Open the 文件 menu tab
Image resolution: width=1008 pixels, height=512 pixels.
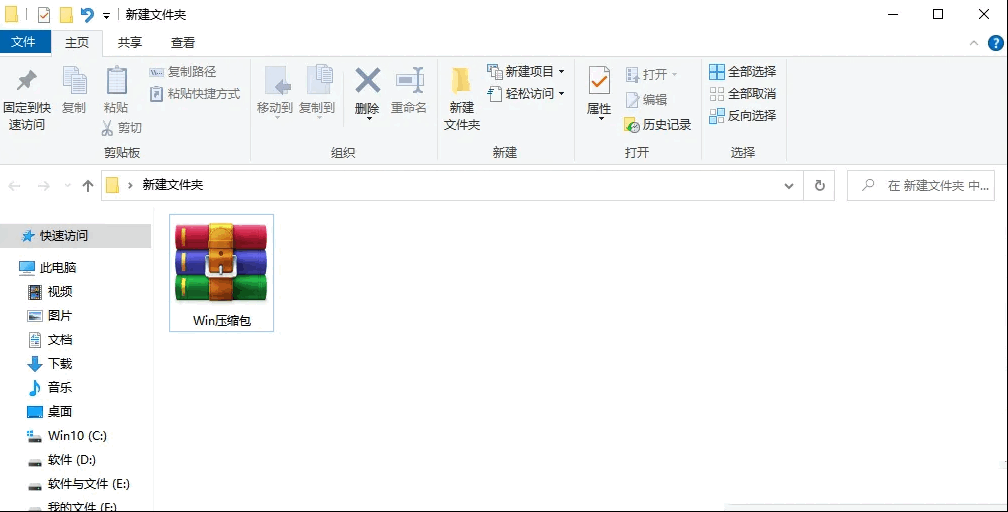coord(23,42)
